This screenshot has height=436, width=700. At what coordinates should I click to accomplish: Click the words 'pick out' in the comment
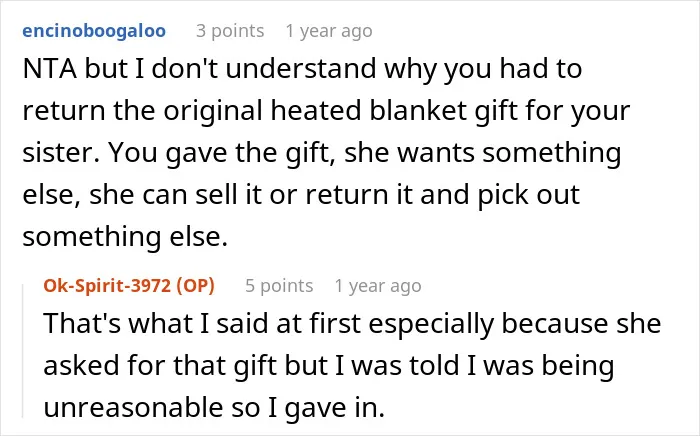coord(529,194)
